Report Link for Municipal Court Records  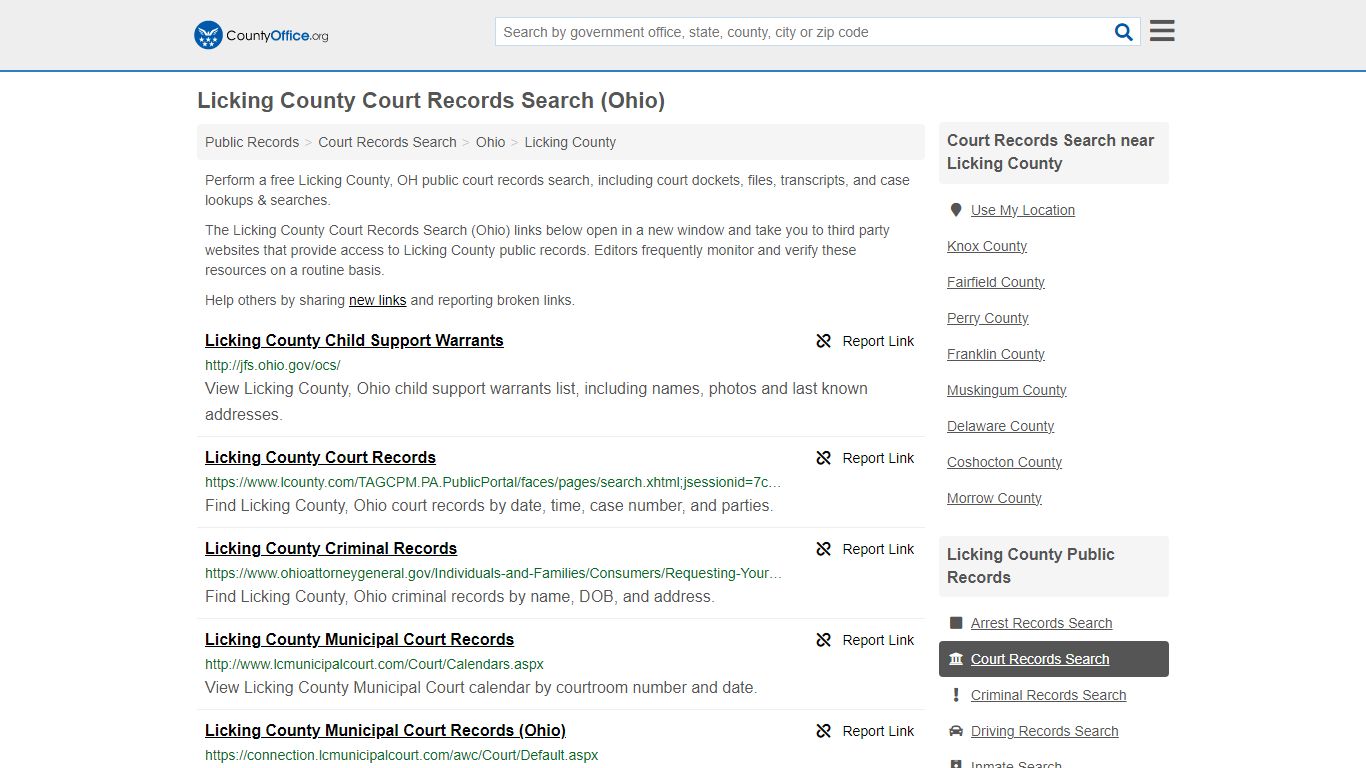point(866,640)
